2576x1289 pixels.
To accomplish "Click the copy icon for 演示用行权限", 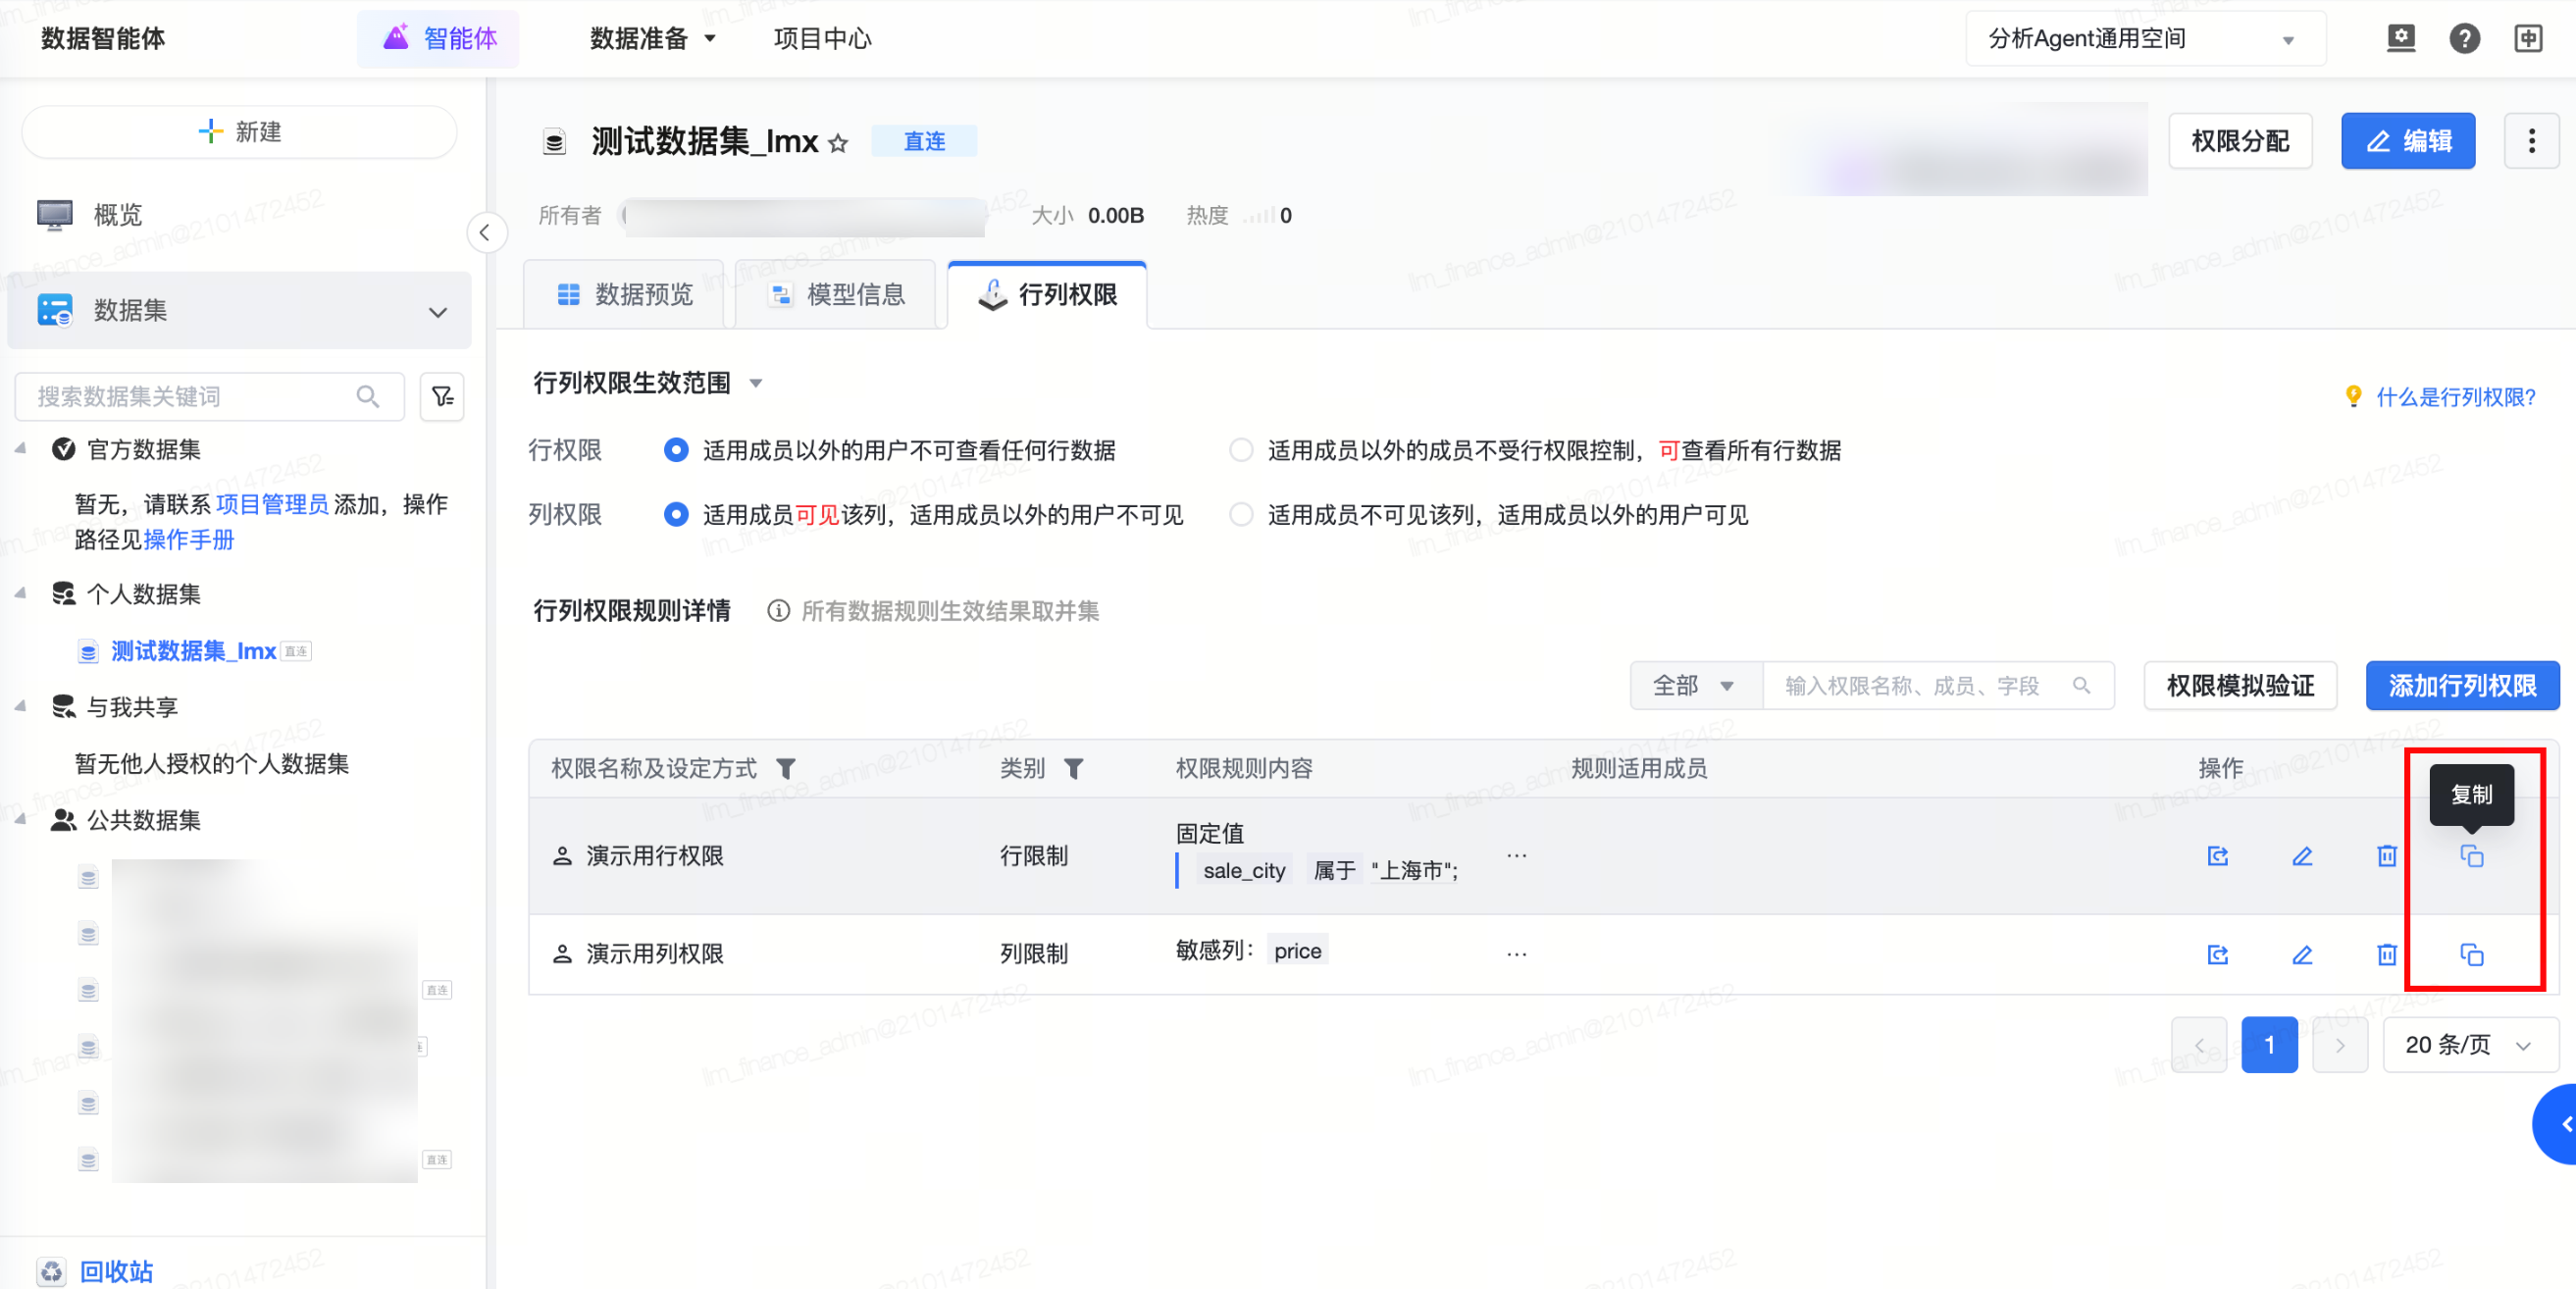I will tap(2471, 856).
